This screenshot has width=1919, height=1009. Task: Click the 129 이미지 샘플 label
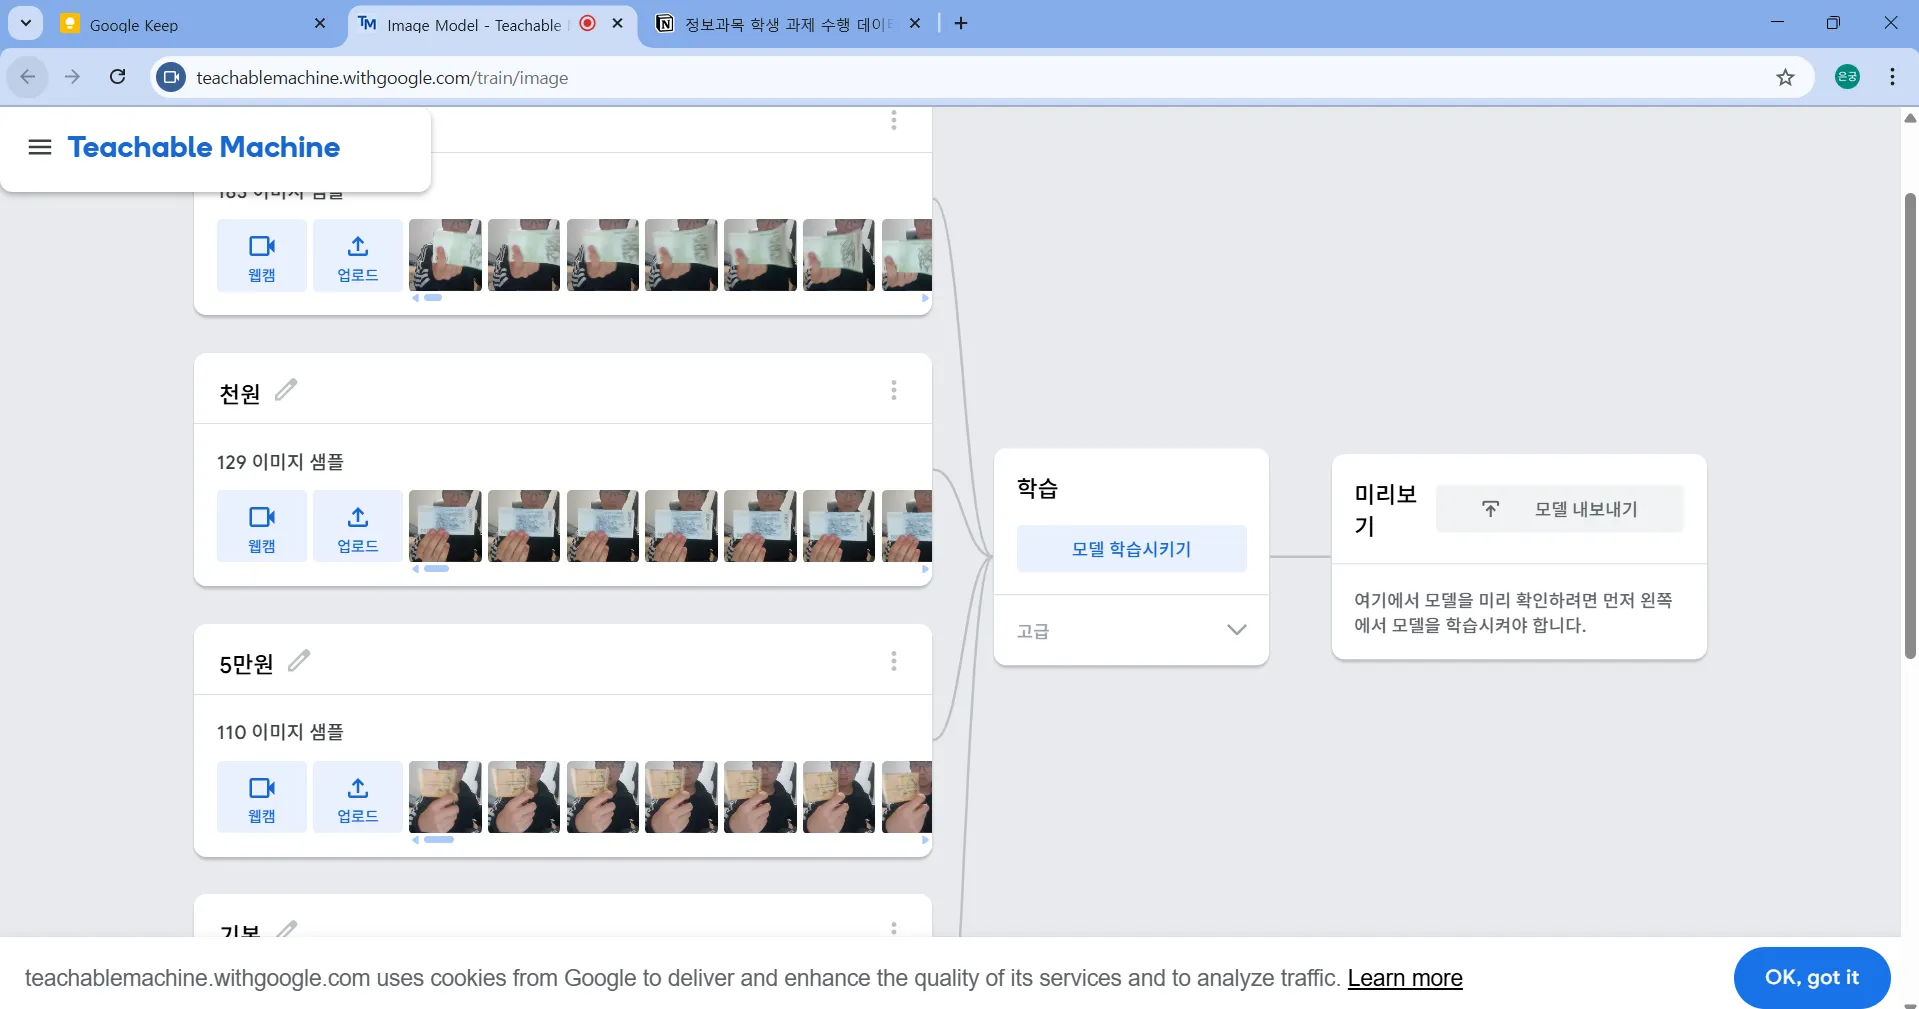click(280, 462)
